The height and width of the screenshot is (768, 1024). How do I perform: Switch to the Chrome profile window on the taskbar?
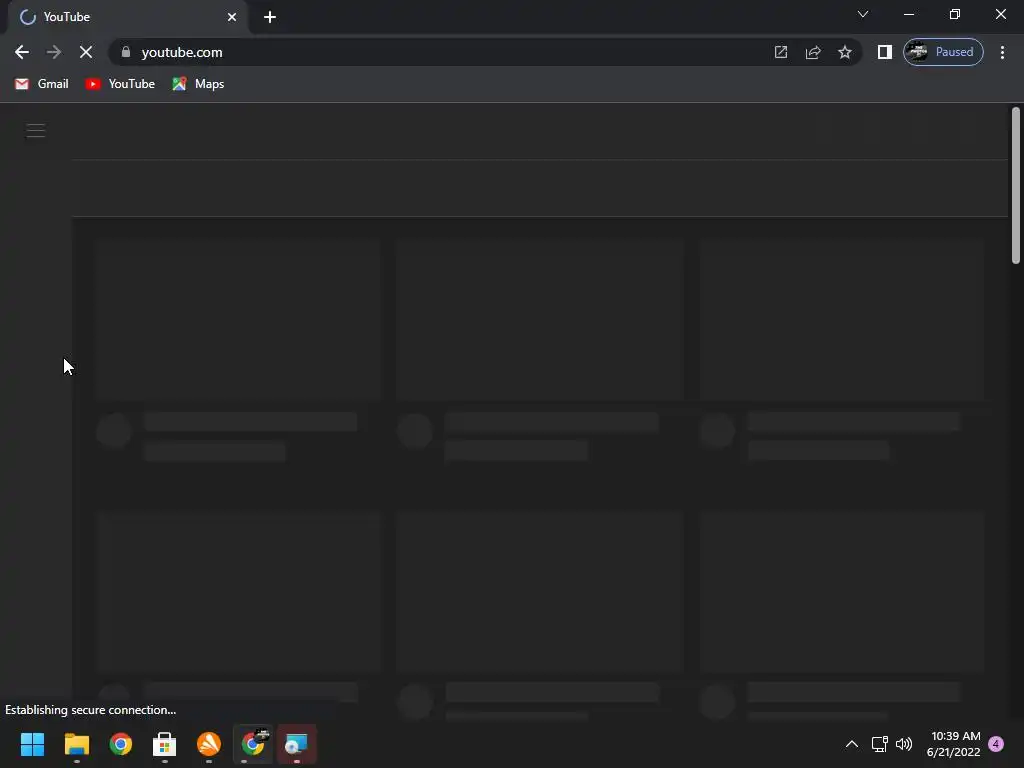253,744
